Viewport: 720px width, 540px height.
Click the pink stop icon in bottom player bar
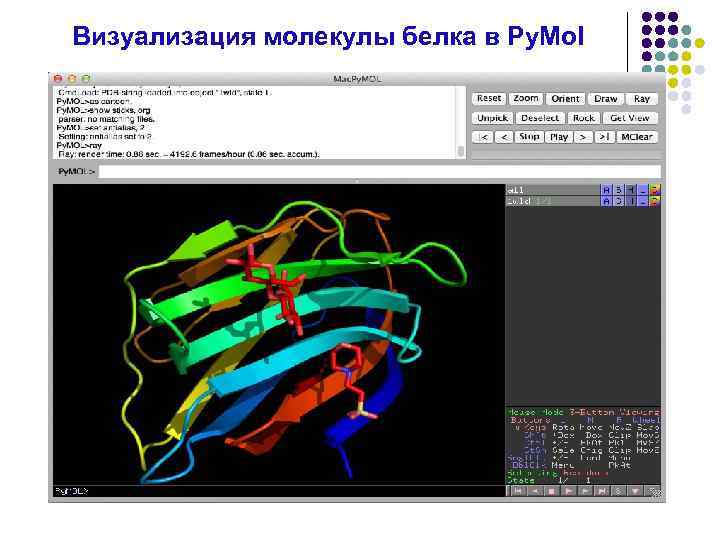pyautogui.click(x=551, y=491)
